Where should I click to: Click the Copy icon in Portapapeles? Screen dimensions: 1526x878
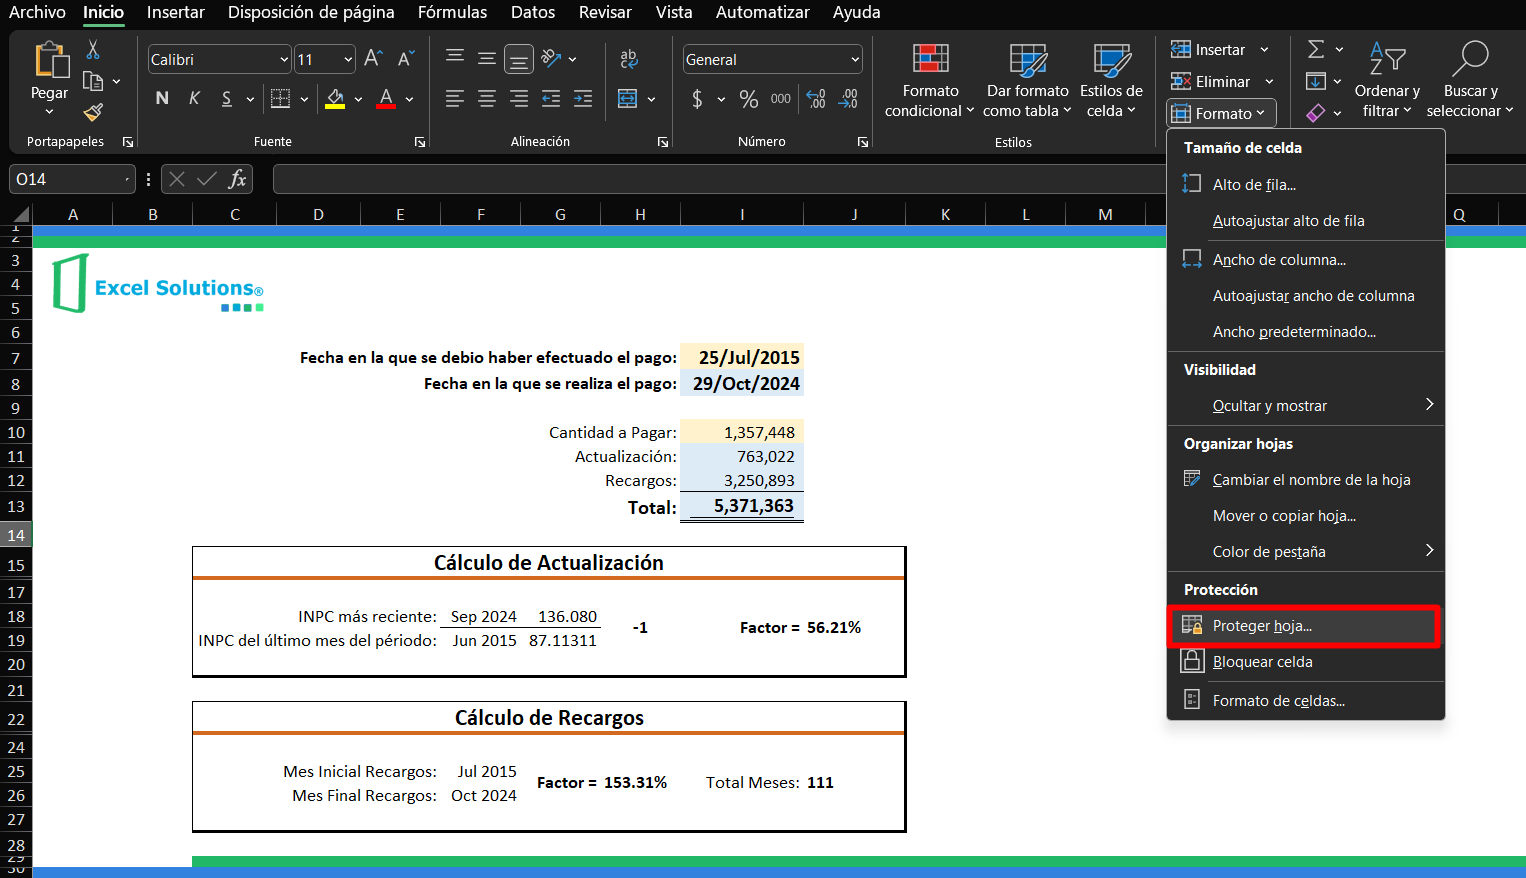tap(93, 81)
